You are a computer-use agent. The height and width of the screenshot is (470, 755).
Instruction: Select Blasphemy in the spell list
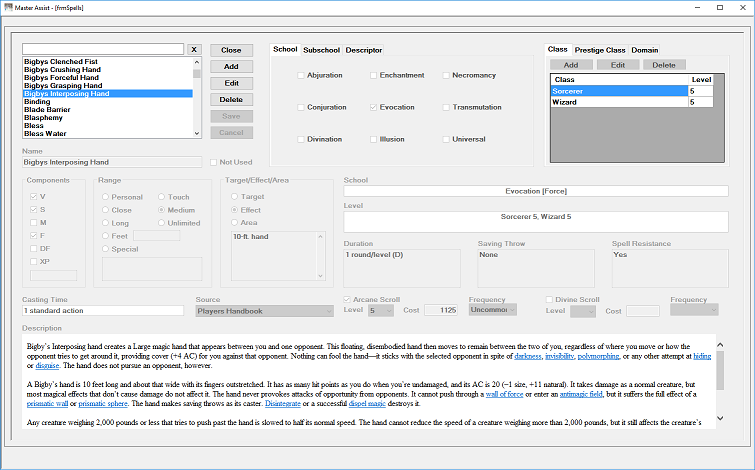coord(108,118)
